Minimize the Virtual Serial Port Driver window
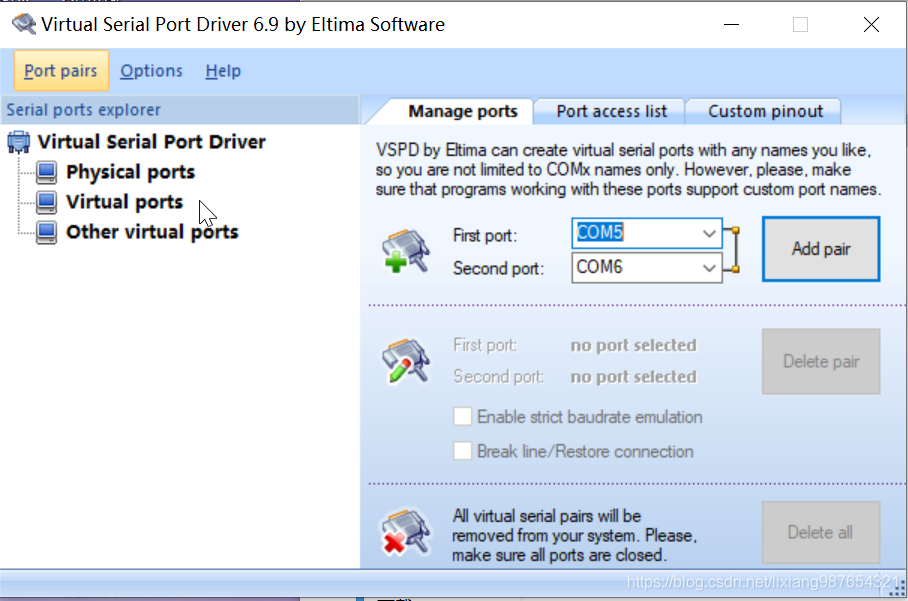The image size is (908, 601). [x=731, y=24]
